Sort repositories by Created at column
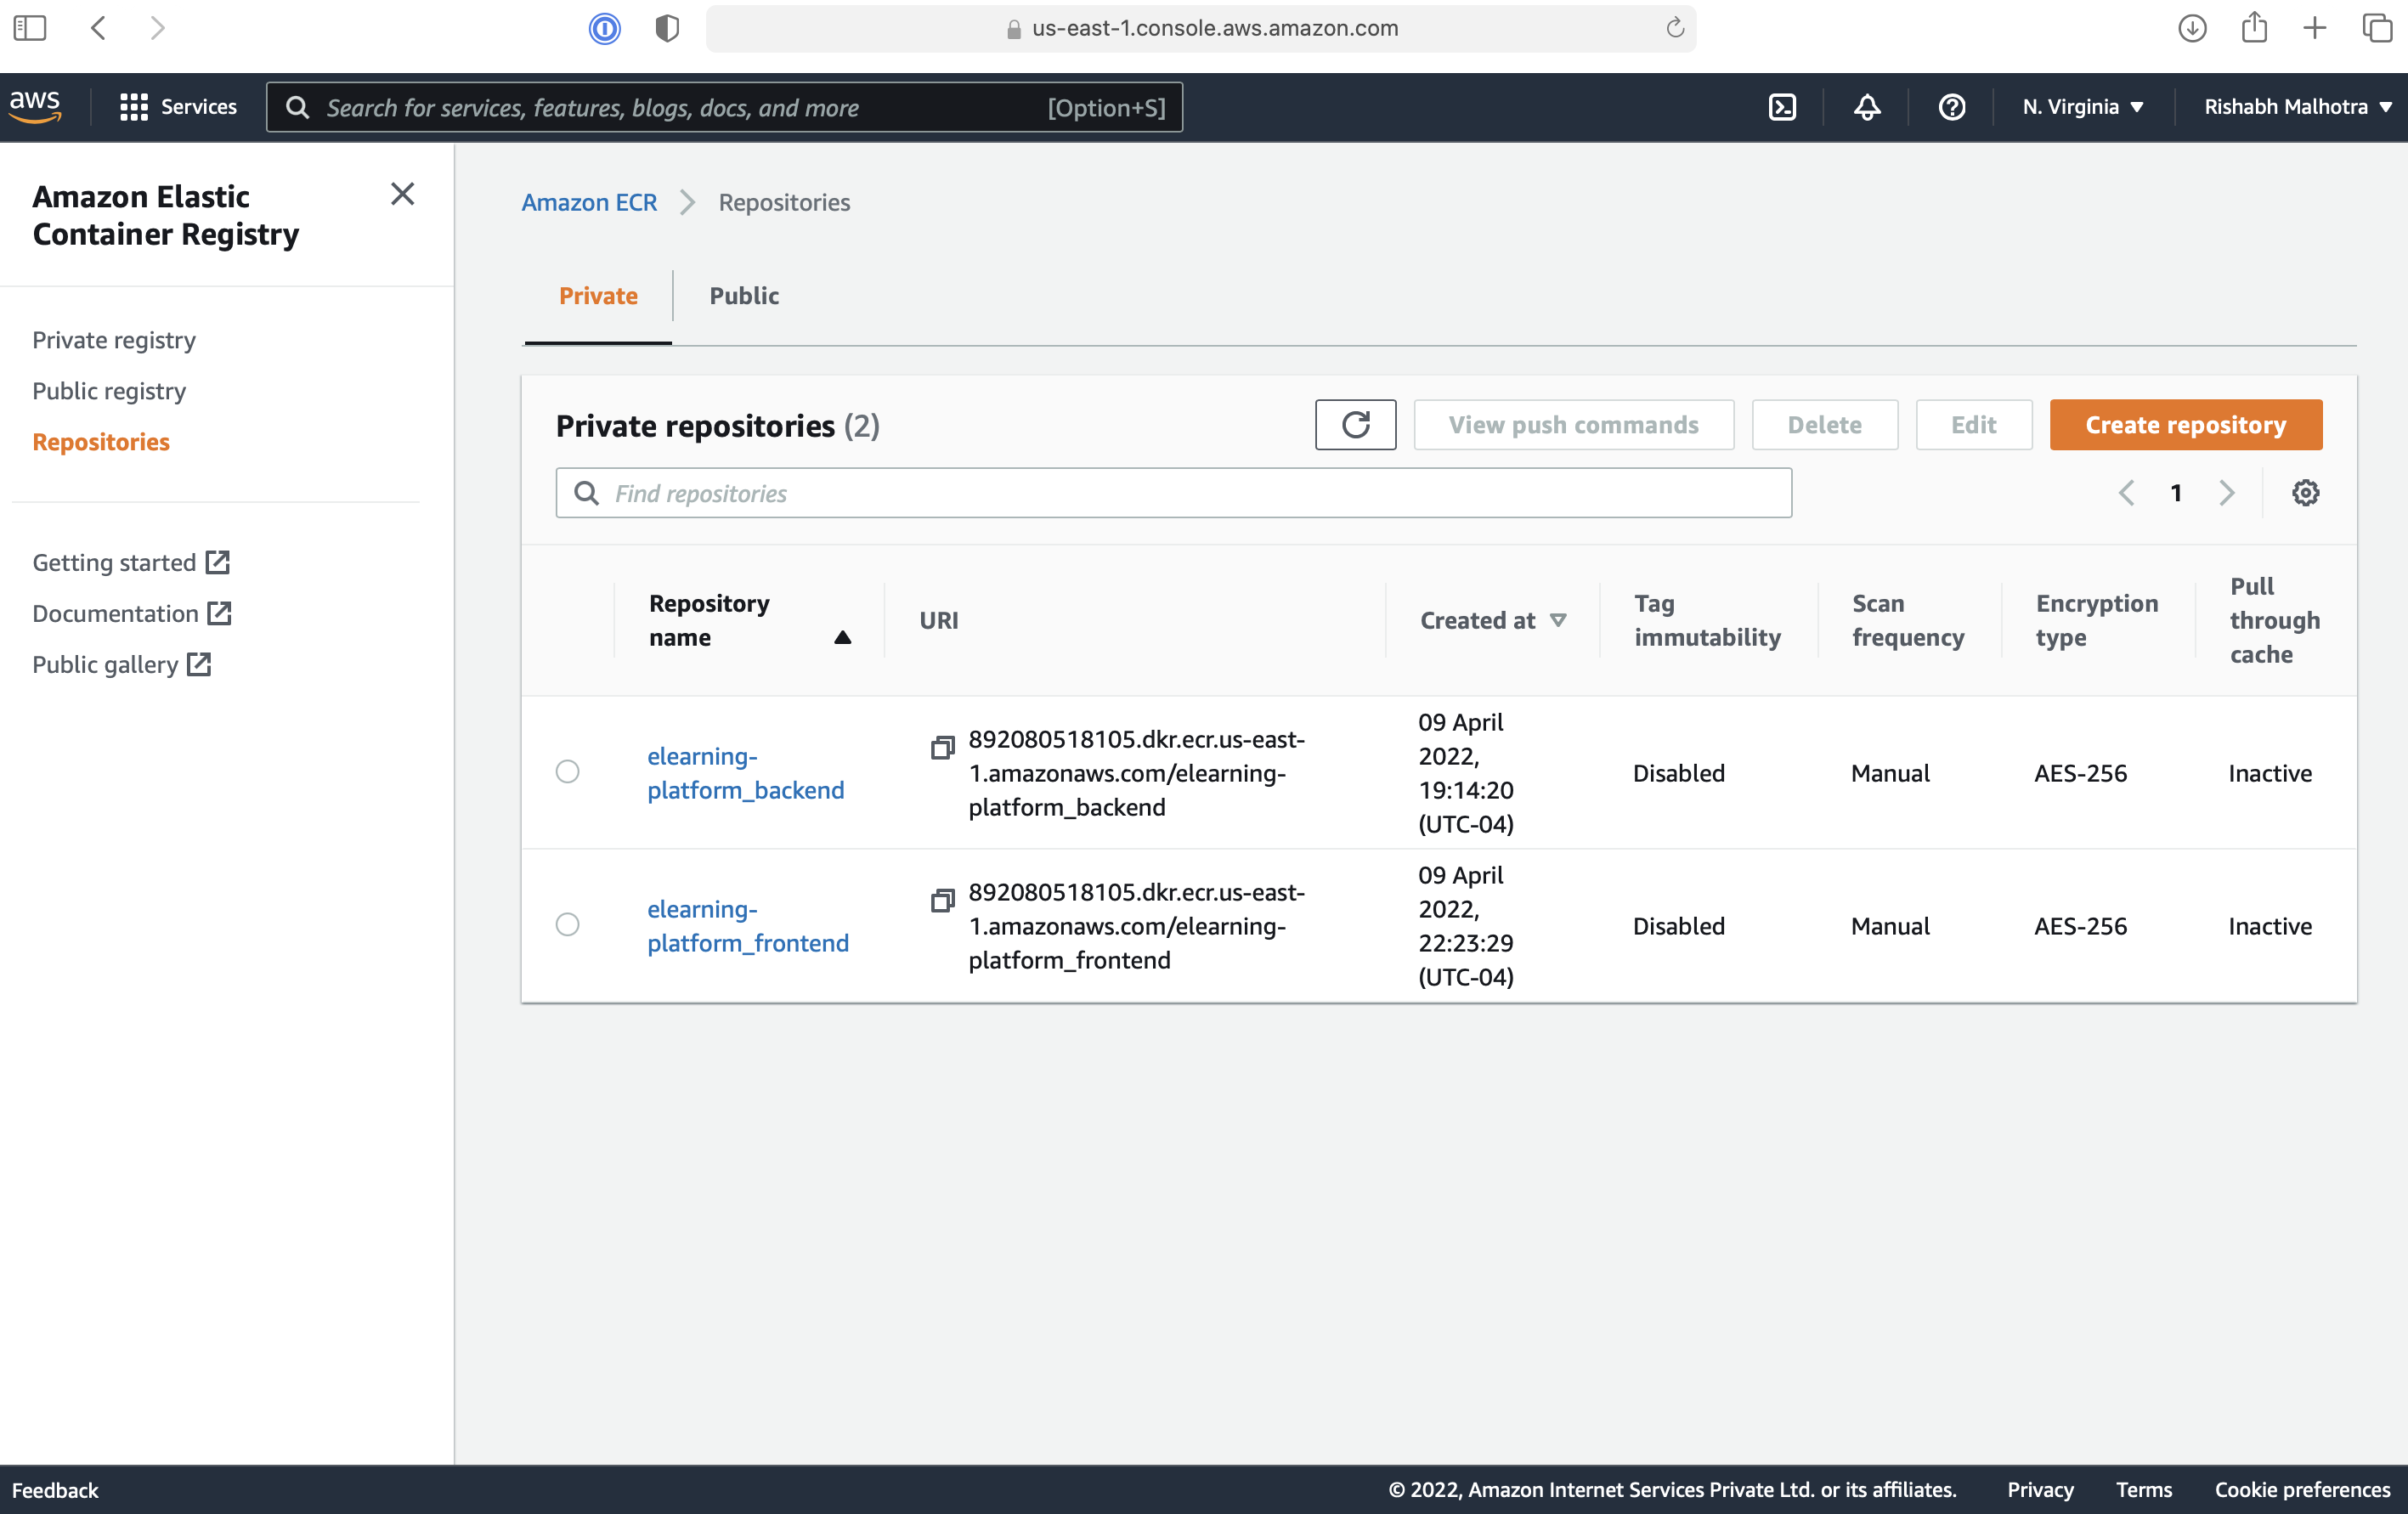Image resolution: width=2408 pixels, height=1514 pixels. click(x=1492, y=620)
